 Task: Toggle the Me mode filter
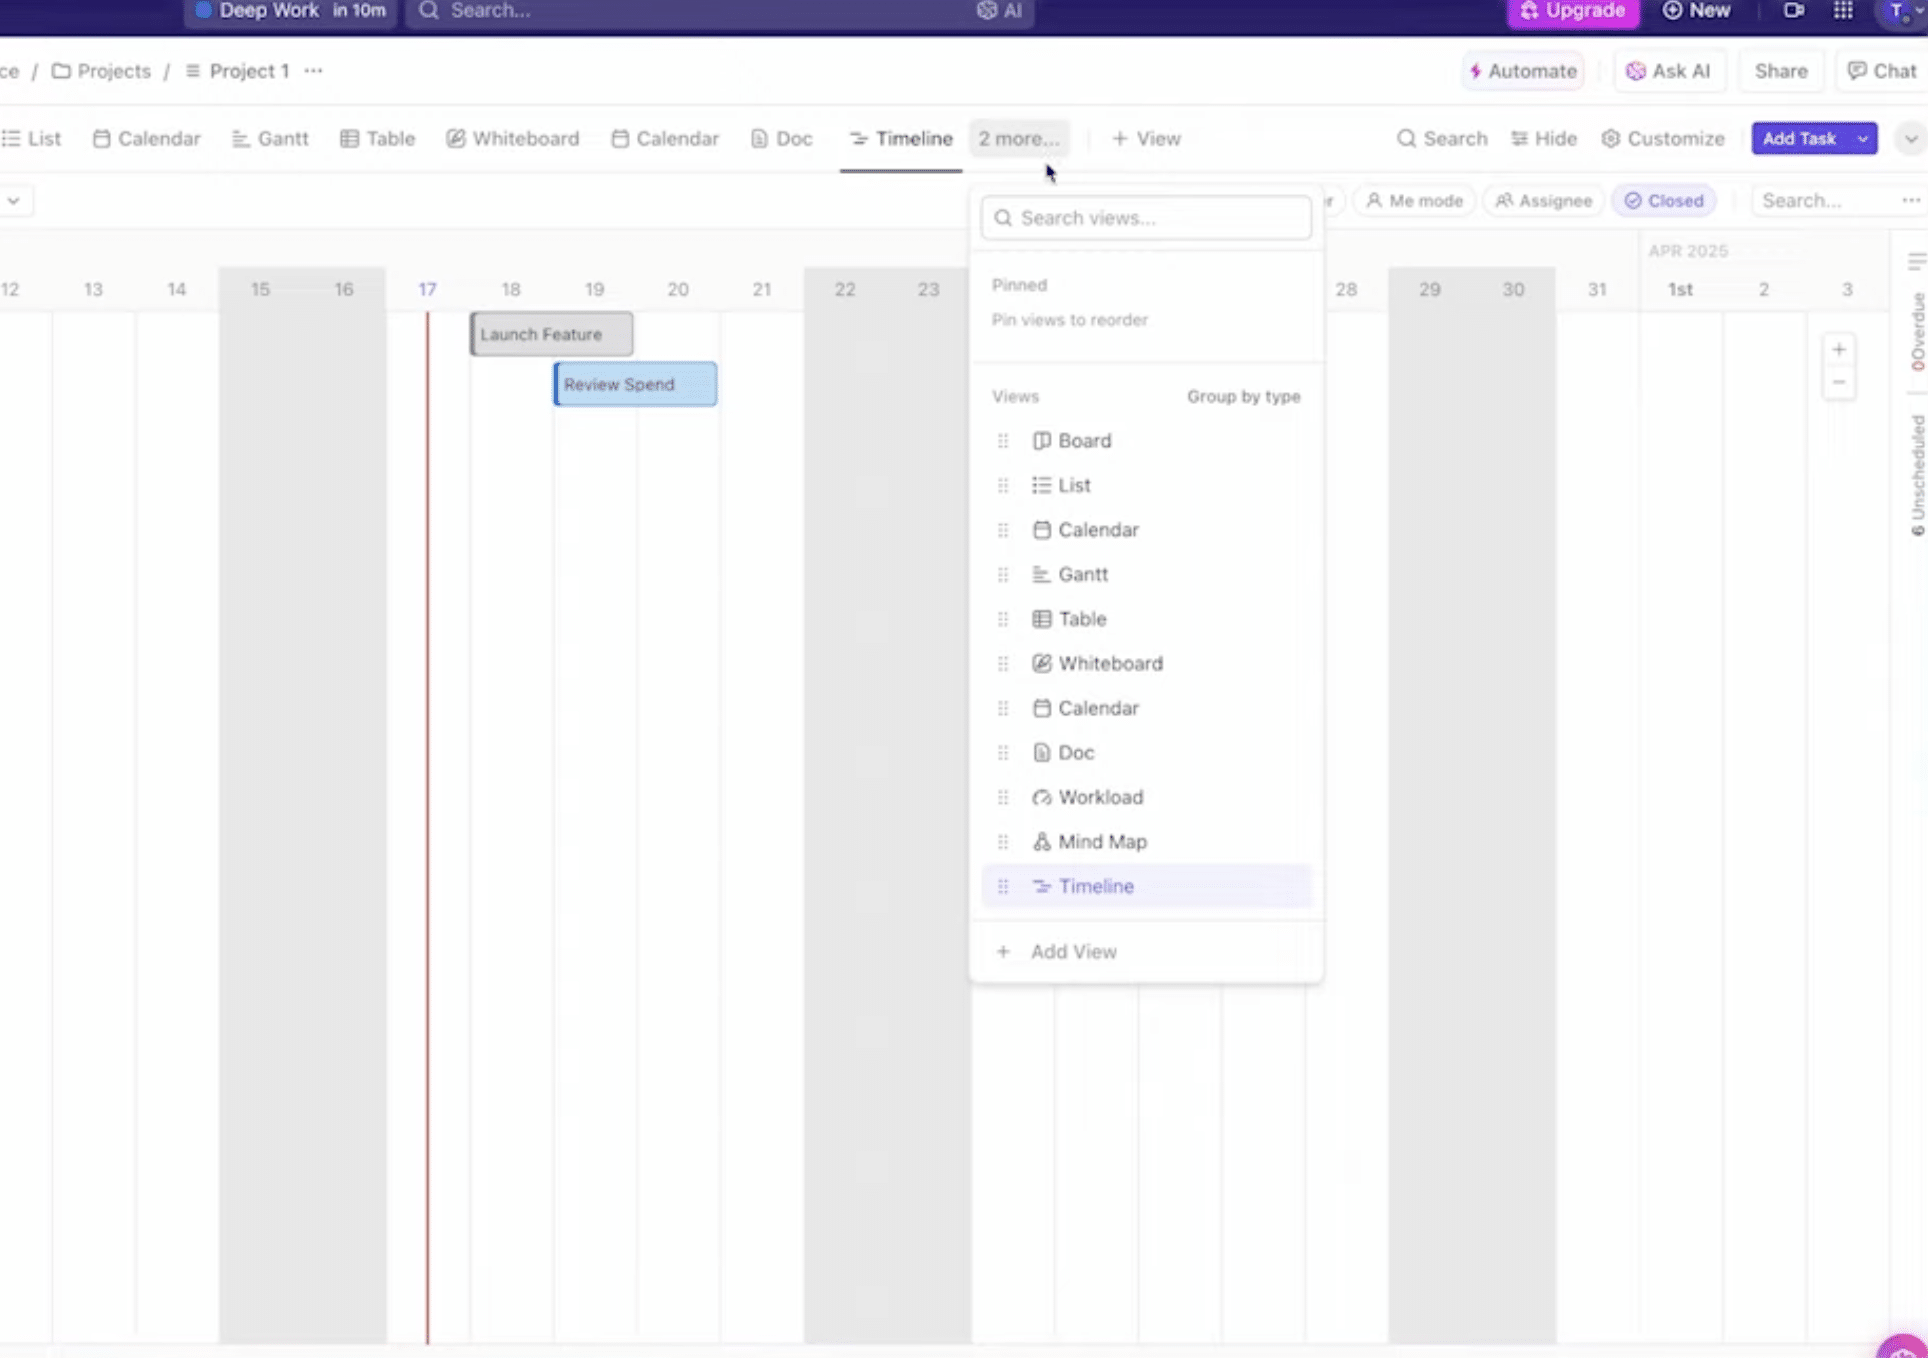1413,200
